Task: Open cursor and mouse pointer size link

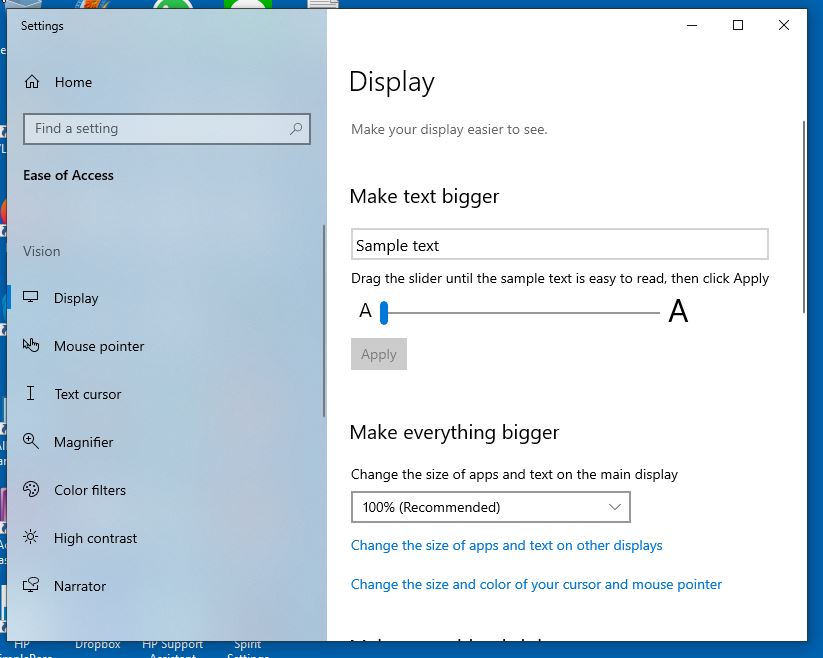Action: [536, 584]
